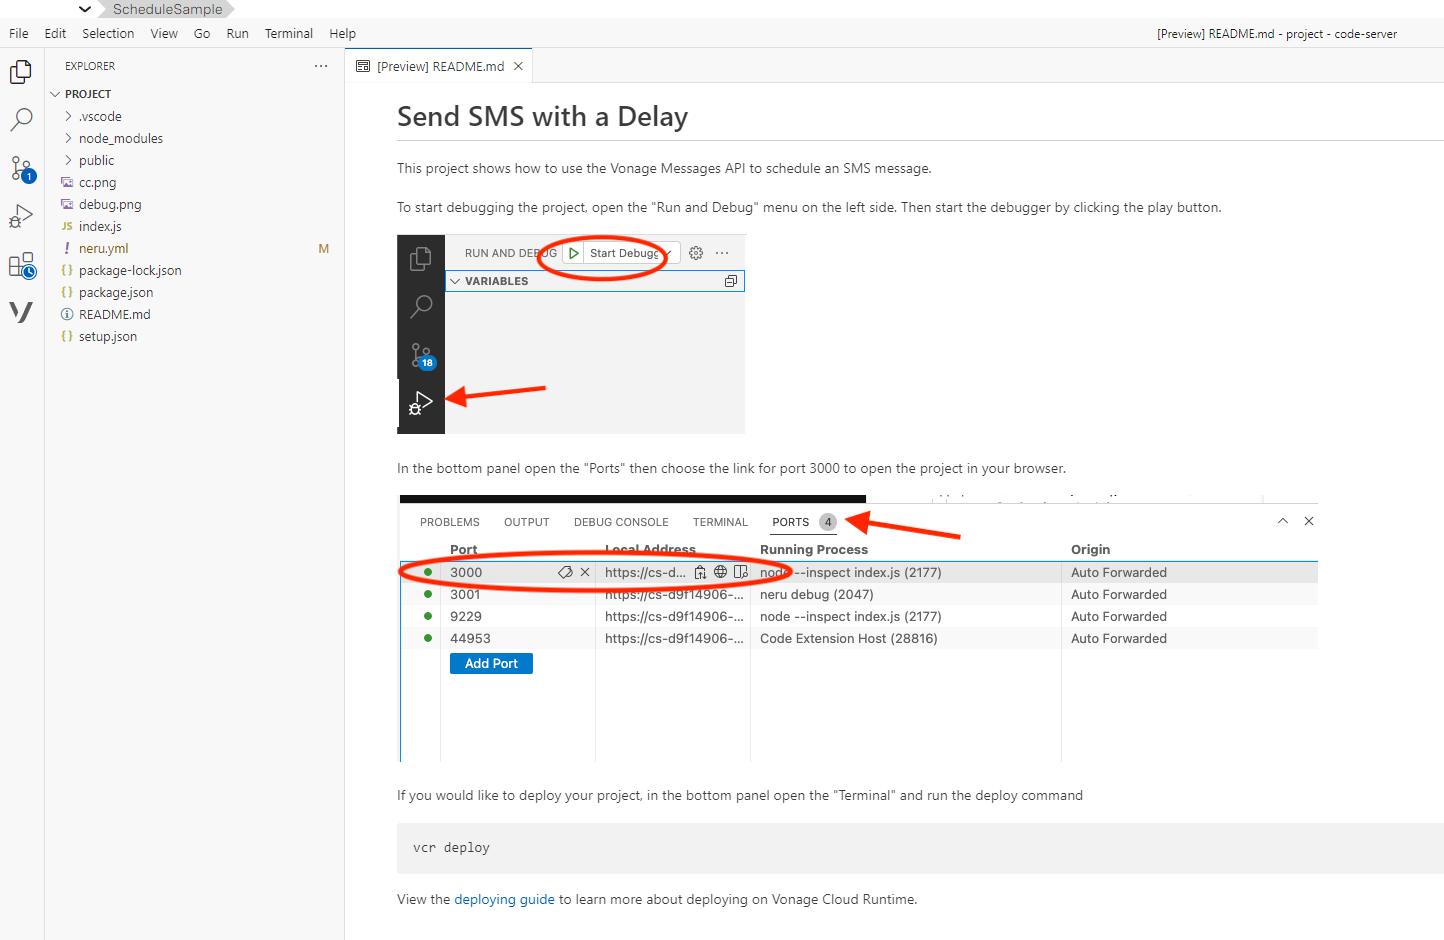1444x940 pixels.
Task: Click the cc.png image file icon
Action: (67, 182)
